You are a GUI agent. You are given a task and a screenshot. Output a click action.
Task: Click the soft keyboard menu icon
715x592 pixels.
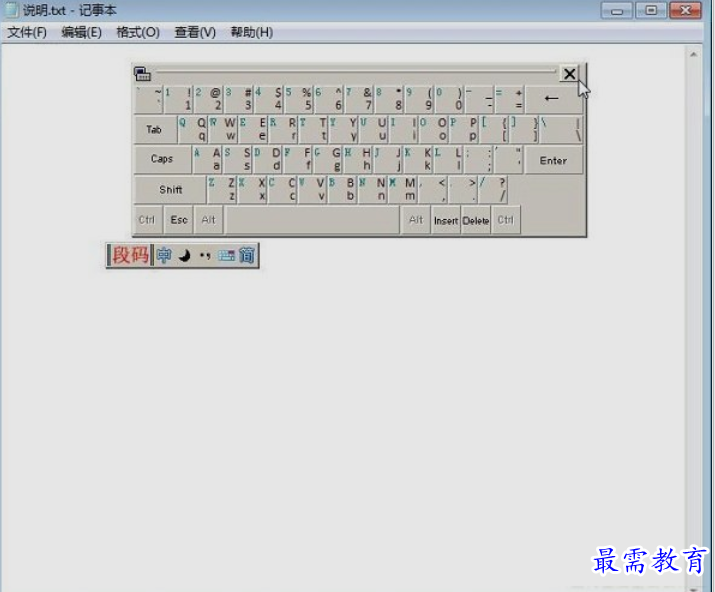coord(142,74)
